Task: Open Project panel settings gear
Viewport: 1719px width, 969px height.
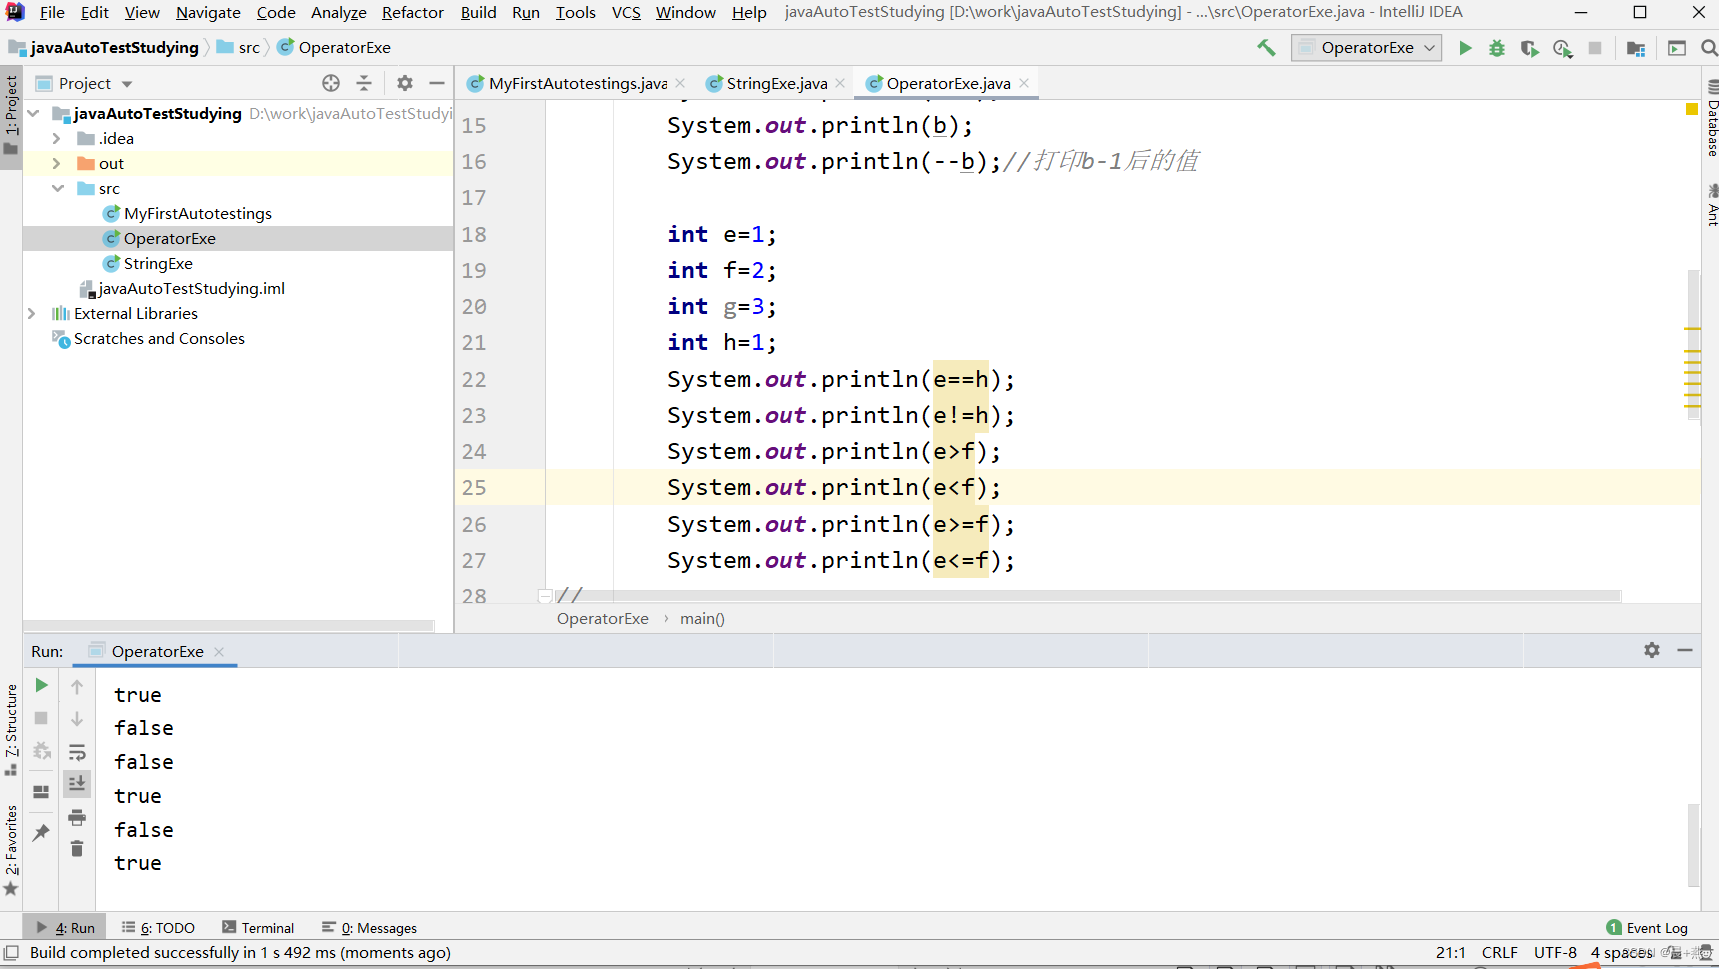Action: [x=405, y=83]
